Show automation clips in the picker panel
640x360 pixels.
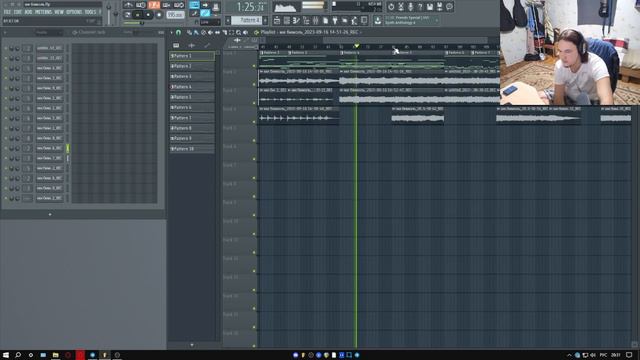(x=207, y=45)
